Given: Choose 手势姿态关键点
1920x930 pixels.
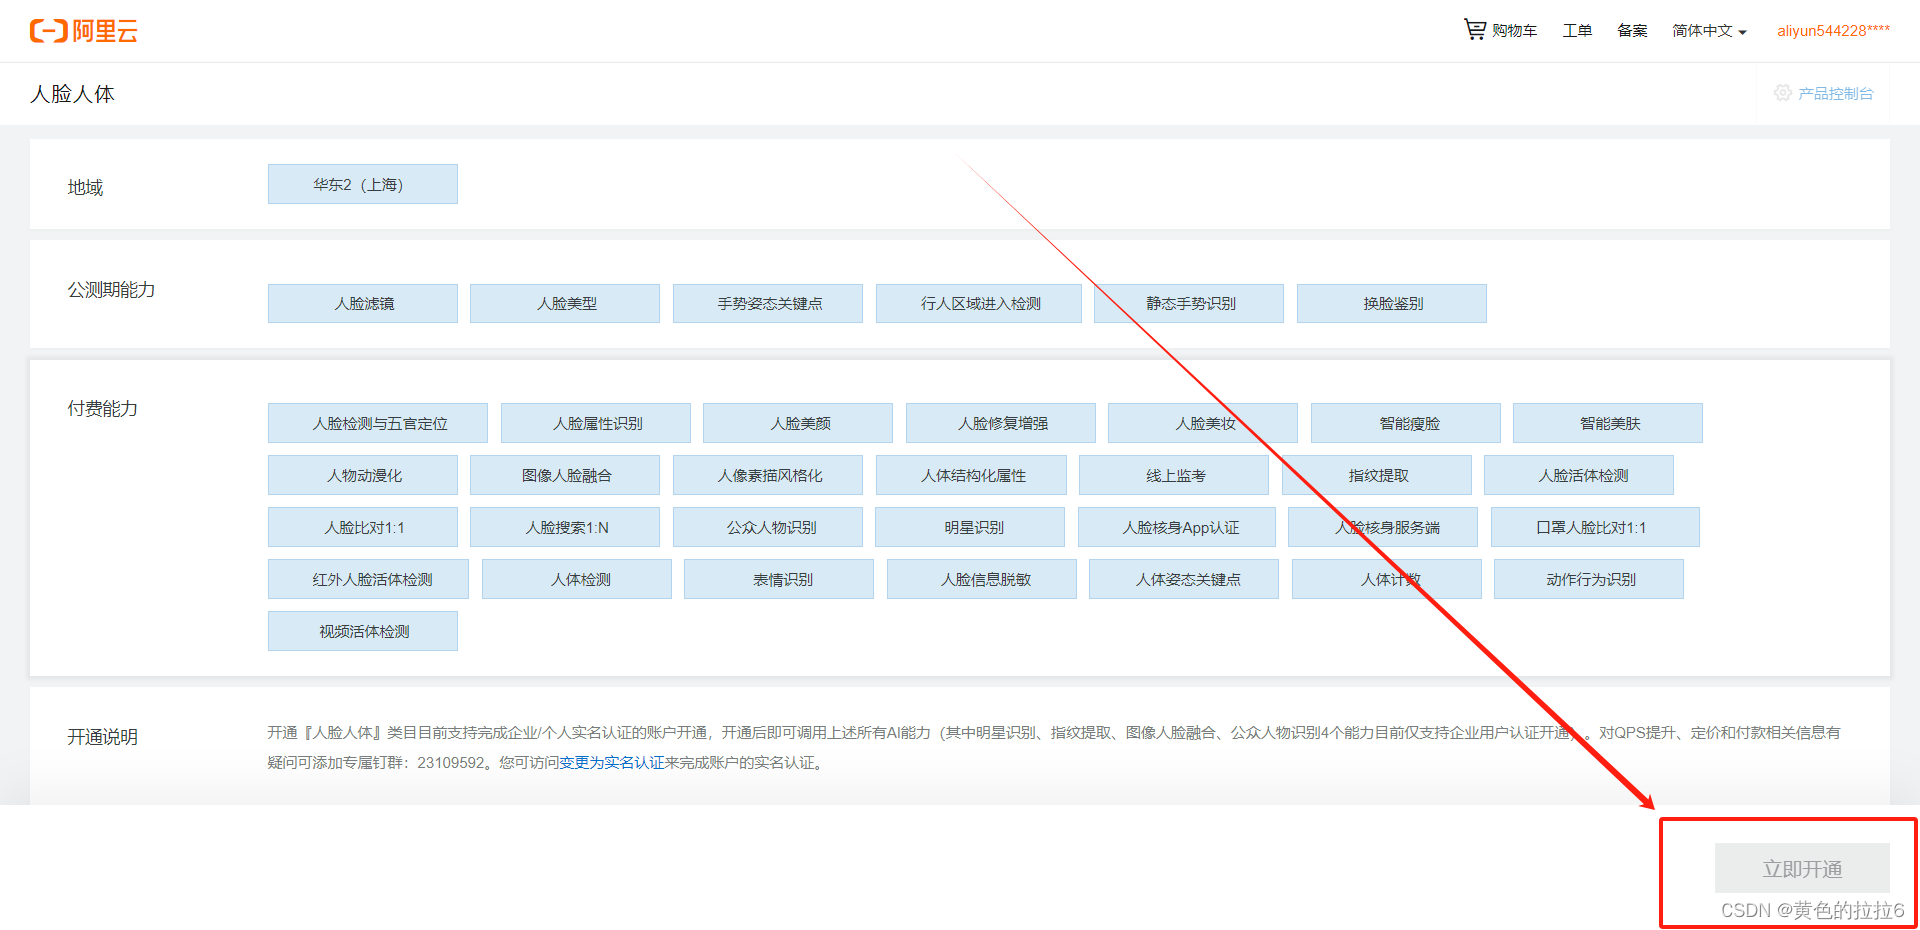Looking at the screenshot, I should [768, 303].
